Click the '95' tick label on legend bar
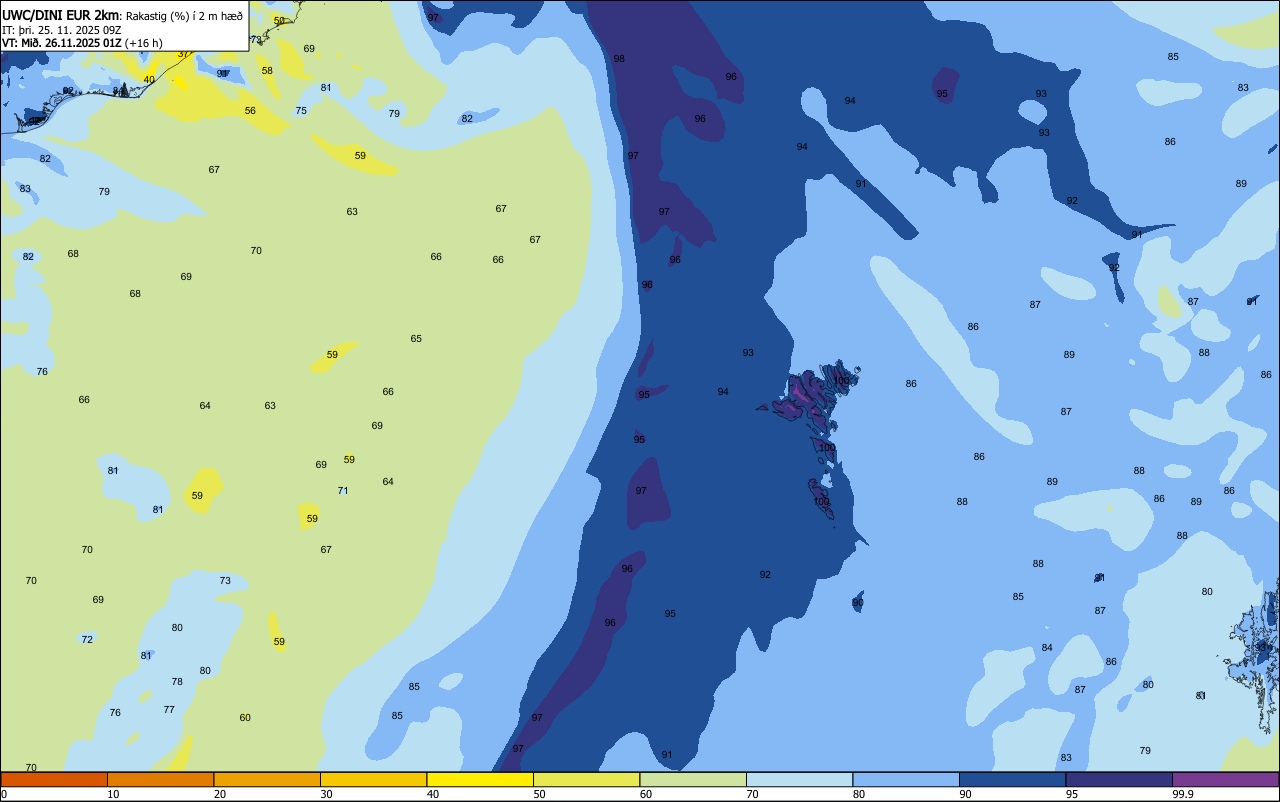Viewport: 1280px width, 802px height. click(1072, 794)
